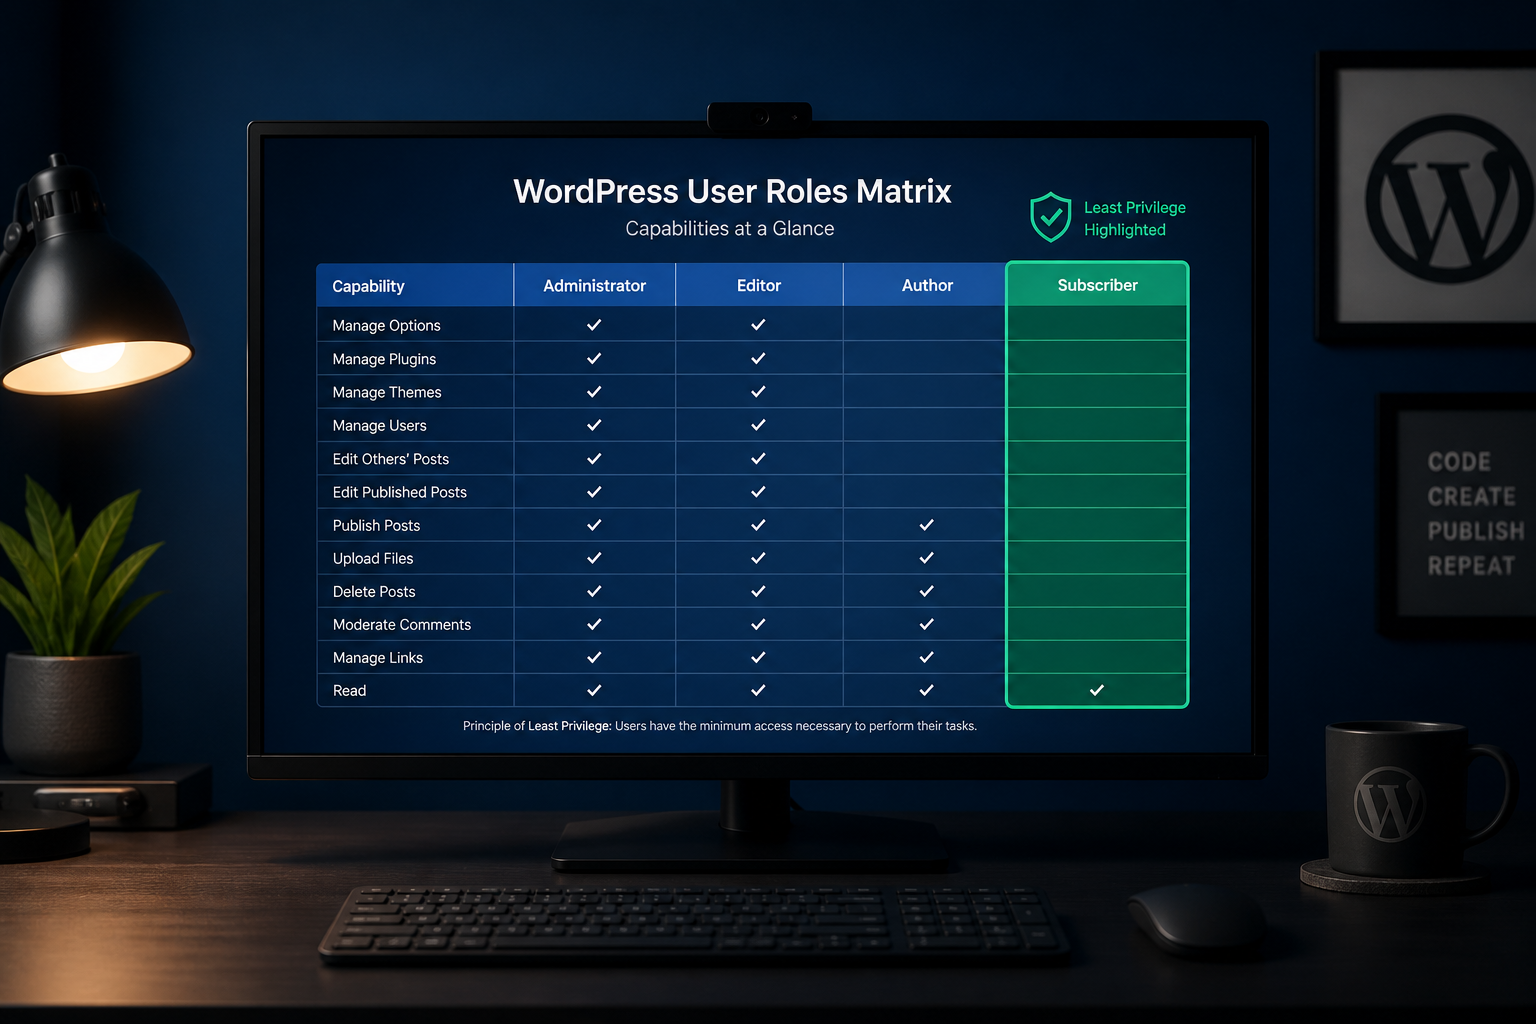The image size is (1536, 1024).
Task: Click Editor checkmark in Manage Users row
Action: click(x=758, y=425)
